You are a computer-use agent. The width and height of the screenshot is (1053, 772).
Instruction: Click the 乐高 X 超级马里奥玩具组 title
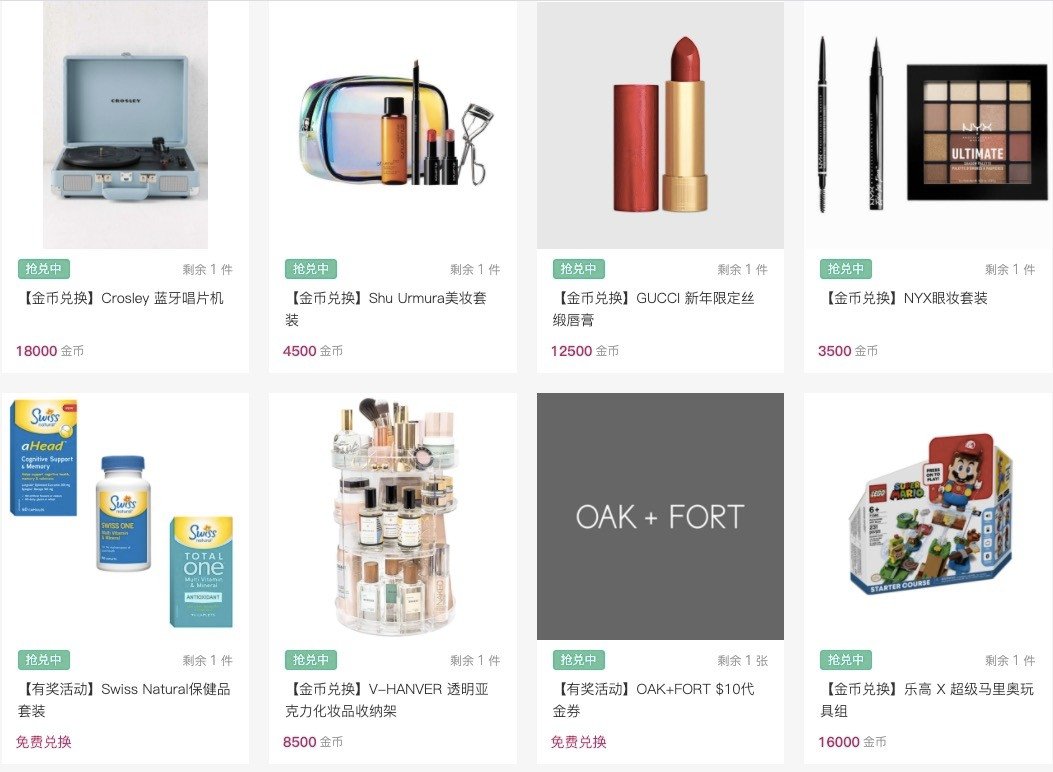[x=927, y=699]
